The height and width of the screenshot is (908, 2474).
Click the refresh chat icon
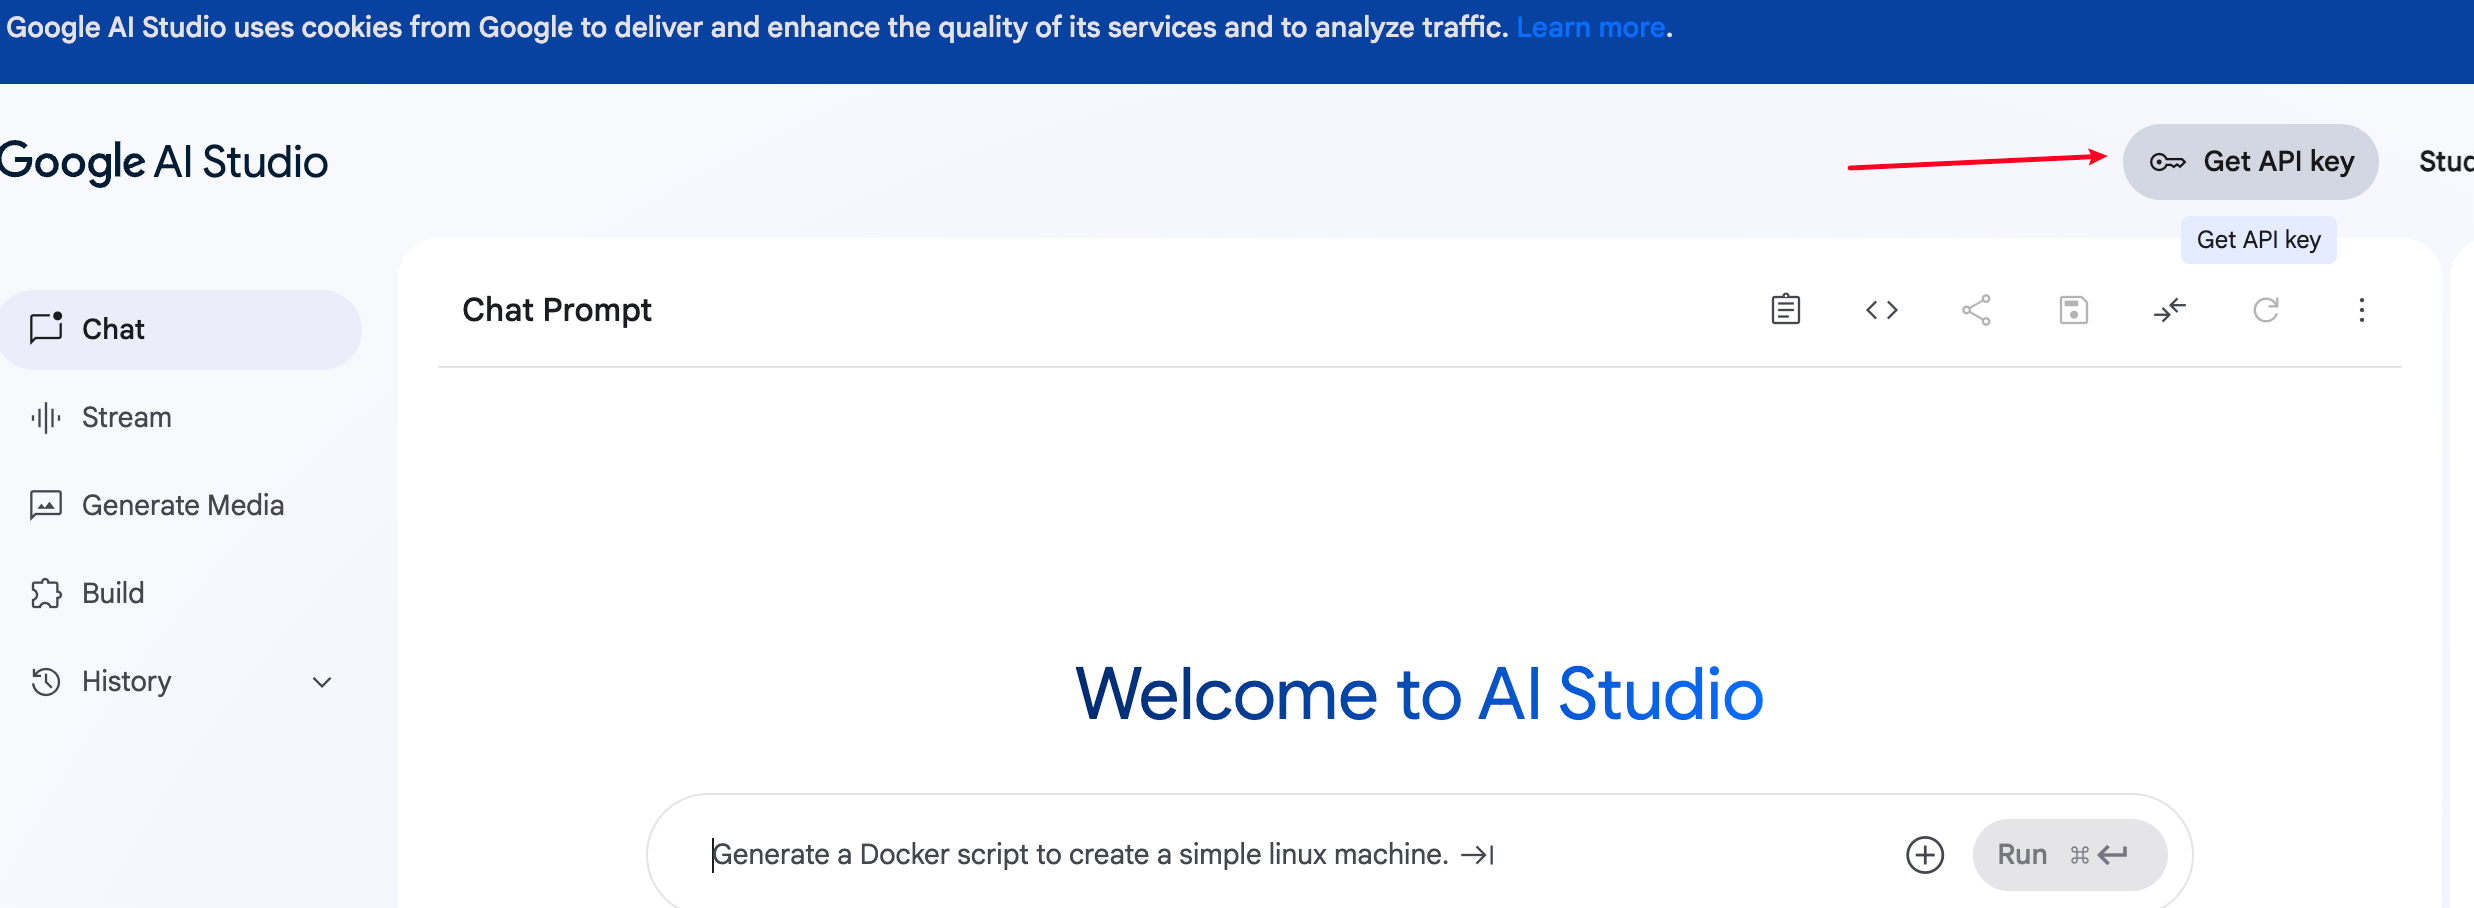(2265, 310)
